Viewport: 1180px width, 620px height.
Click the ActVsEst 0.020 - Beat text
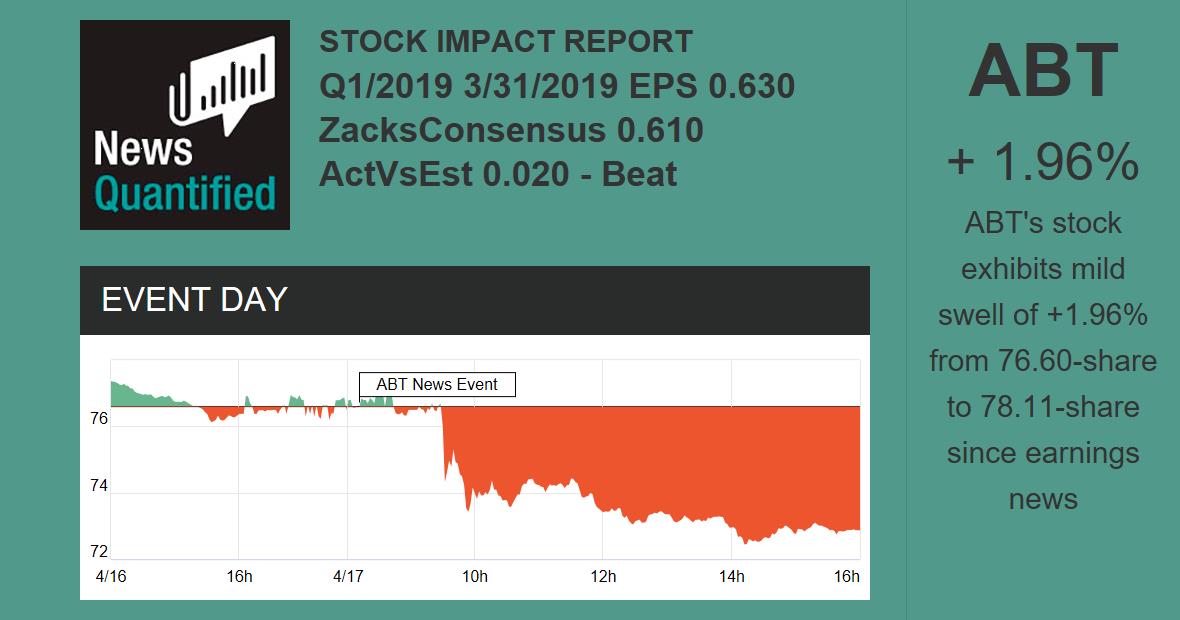point(498,174)
